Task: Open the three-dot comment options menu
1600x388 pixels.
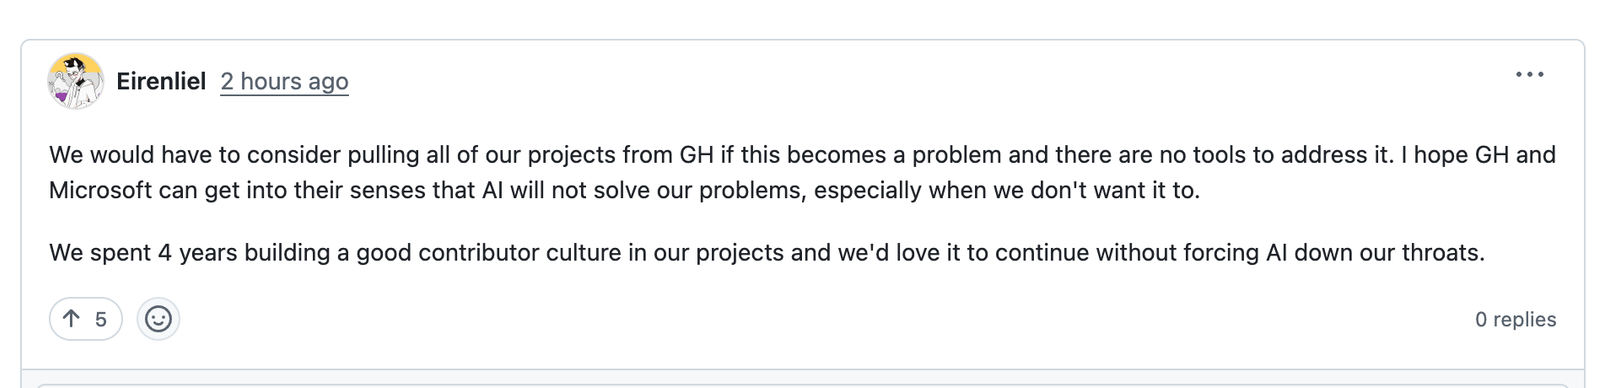Action: click(1529, 75)
